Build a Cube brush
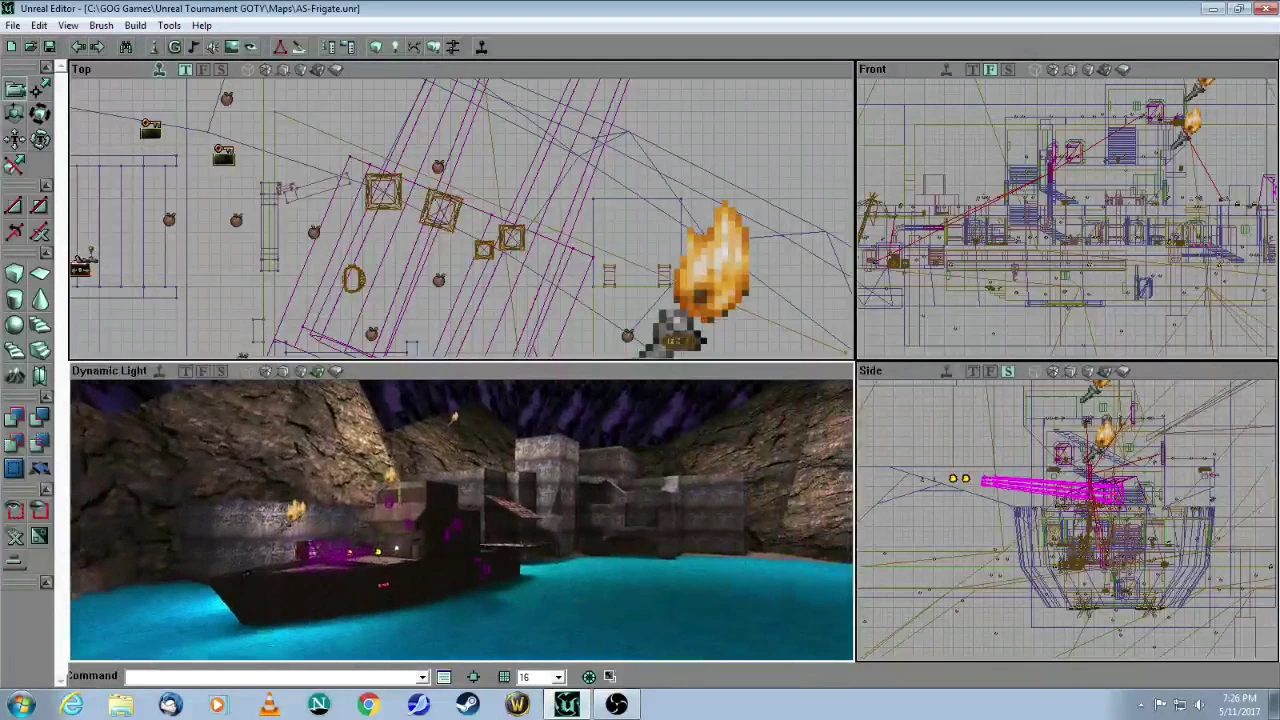This screenshot has height=720, width=1280. pyautogui.click(x=14, y=273)
